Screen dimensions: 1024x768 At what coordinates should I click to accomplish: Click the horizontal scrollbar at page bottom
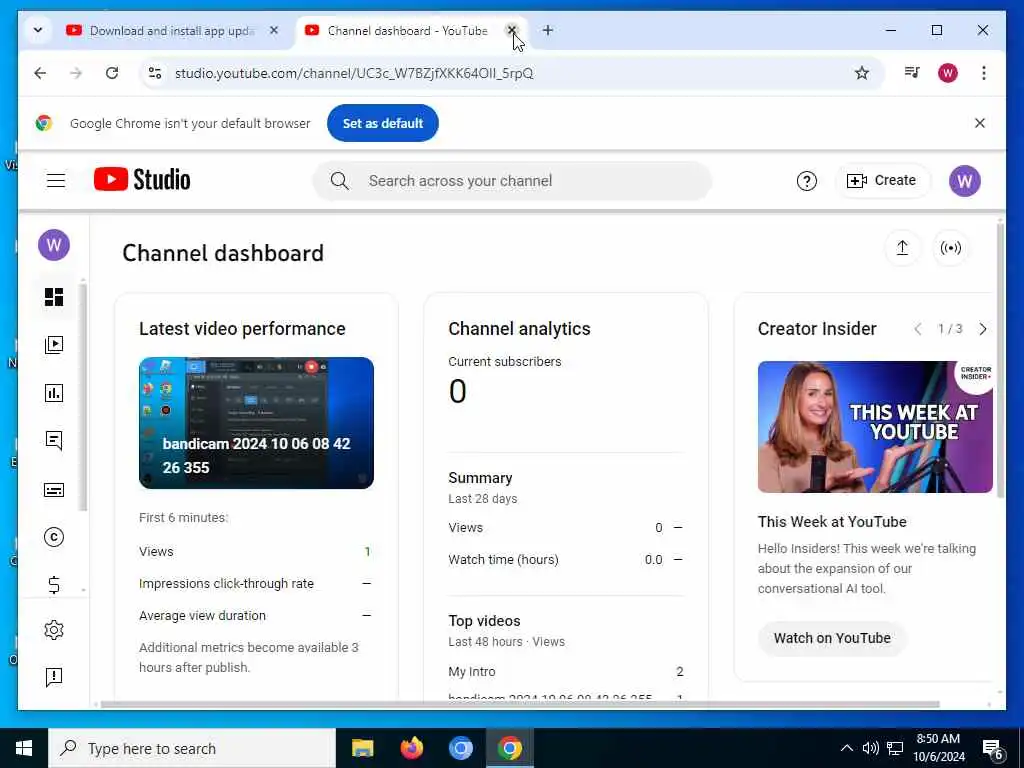[x=519, y=705]
